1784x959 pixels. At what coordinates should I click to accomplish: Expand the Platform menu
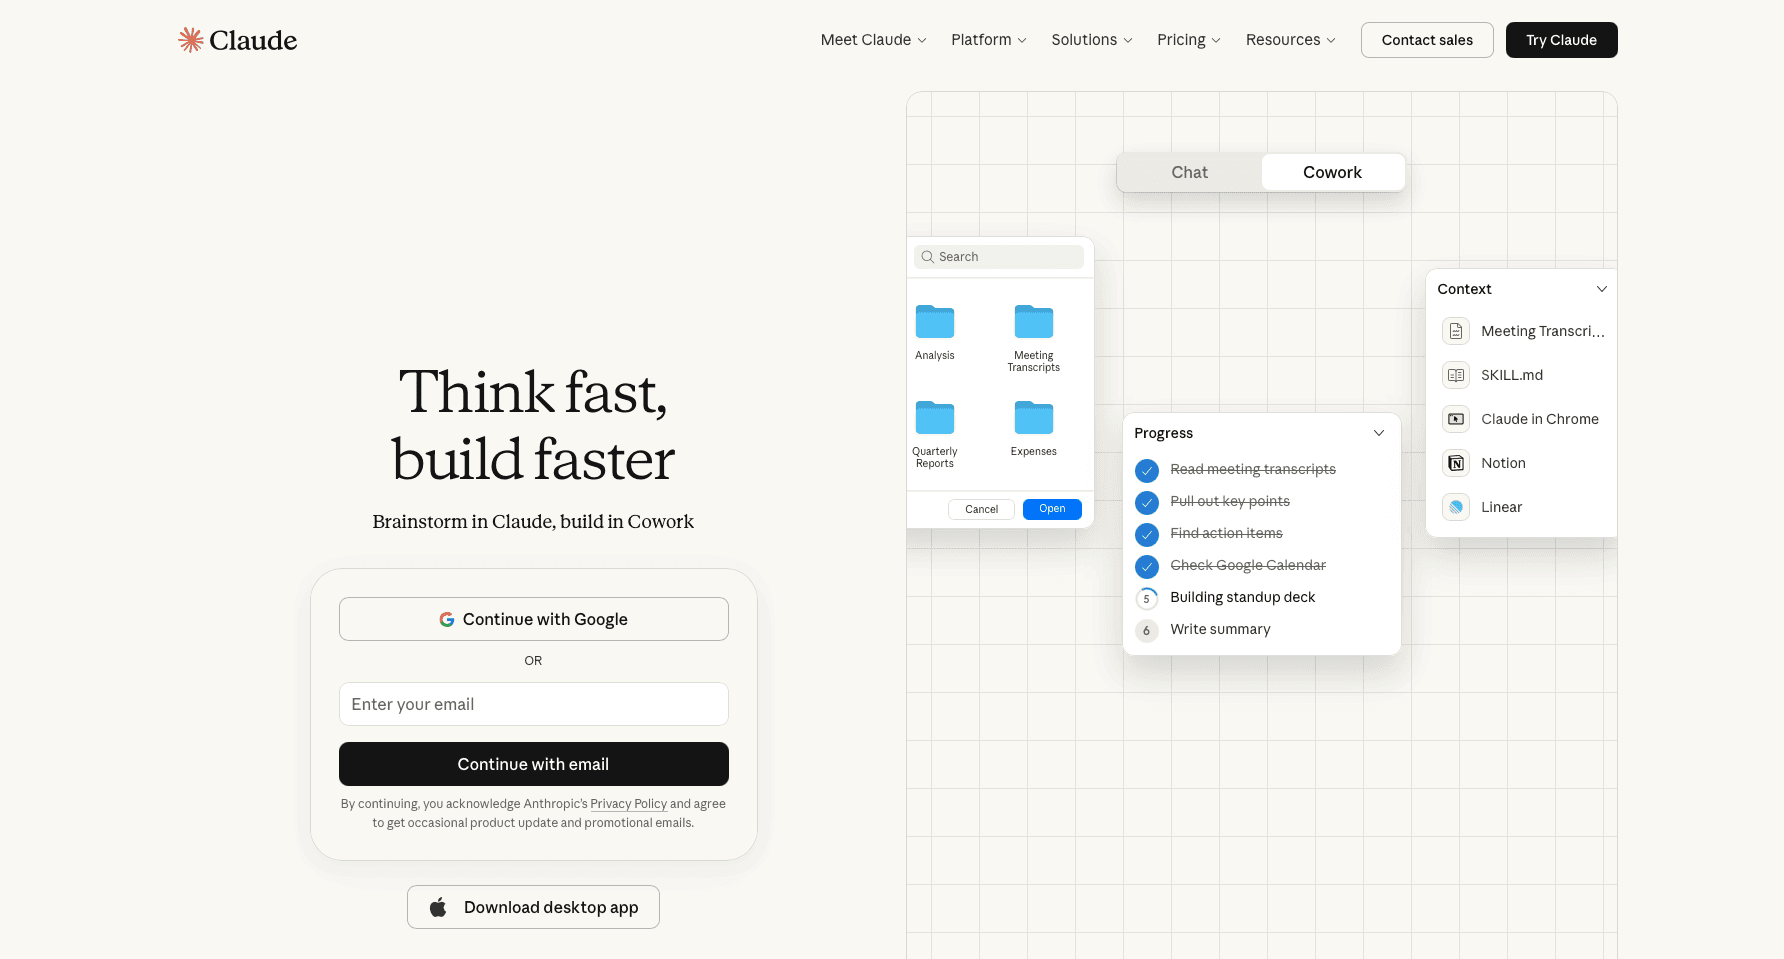click(989, 40)
